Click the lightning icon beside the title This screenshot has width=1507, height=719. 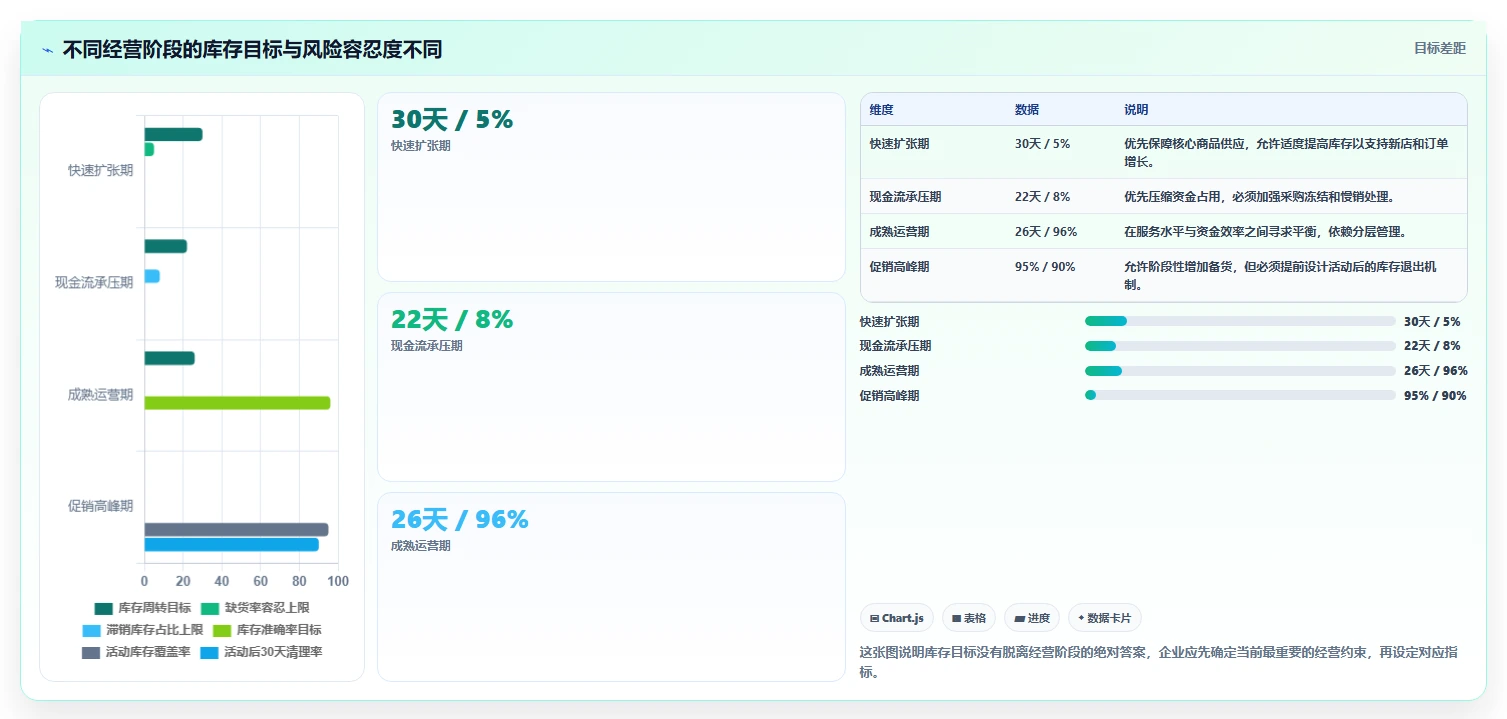coord(48,50)
